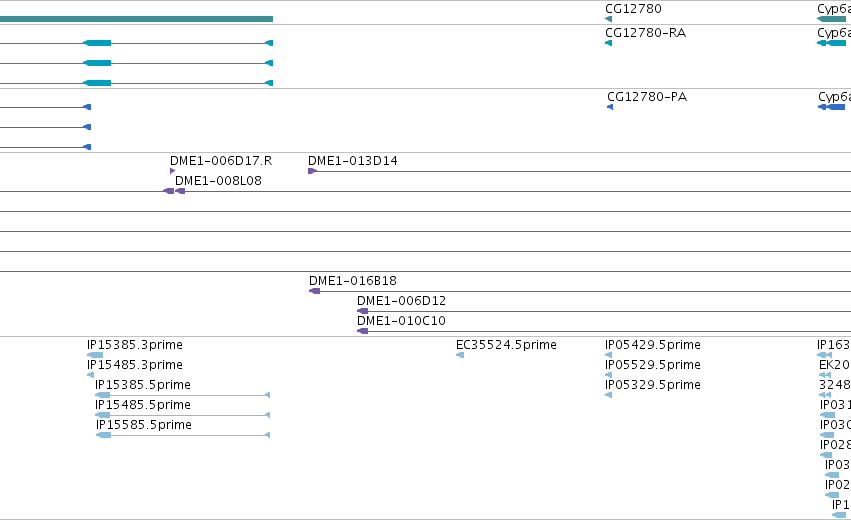Screen dimensions: 851x520
Task: Select the IP15485.5prime EST label
Action: point(143,405)
